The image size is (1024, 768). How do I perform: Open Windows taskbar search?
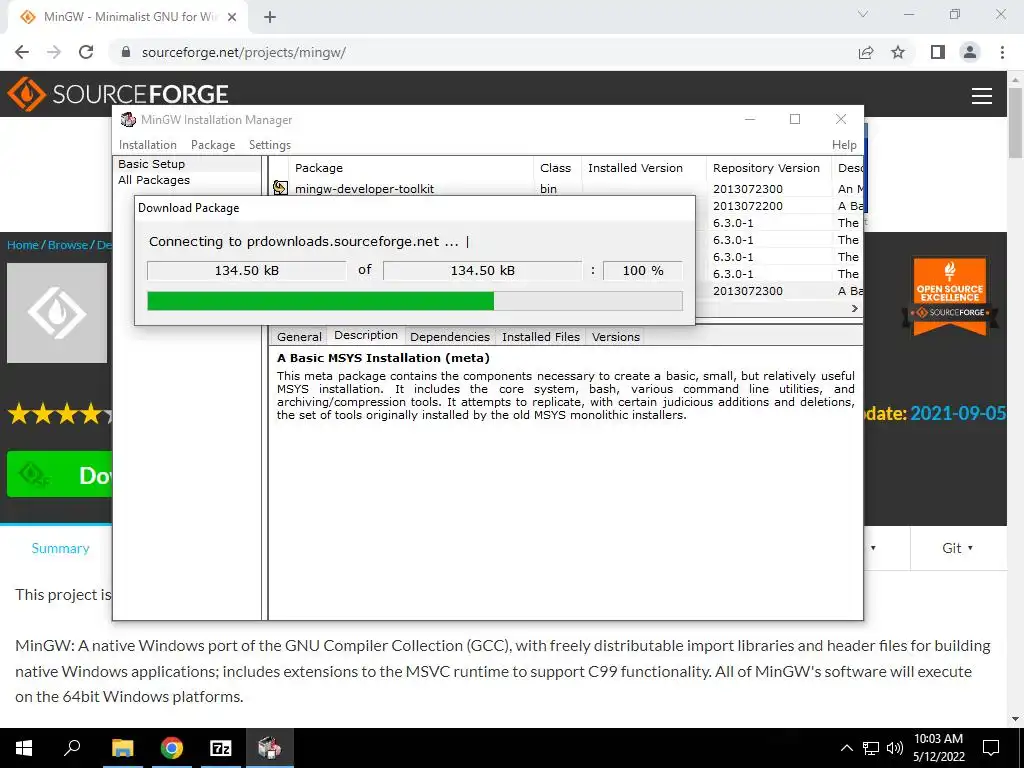click(72, 748)
